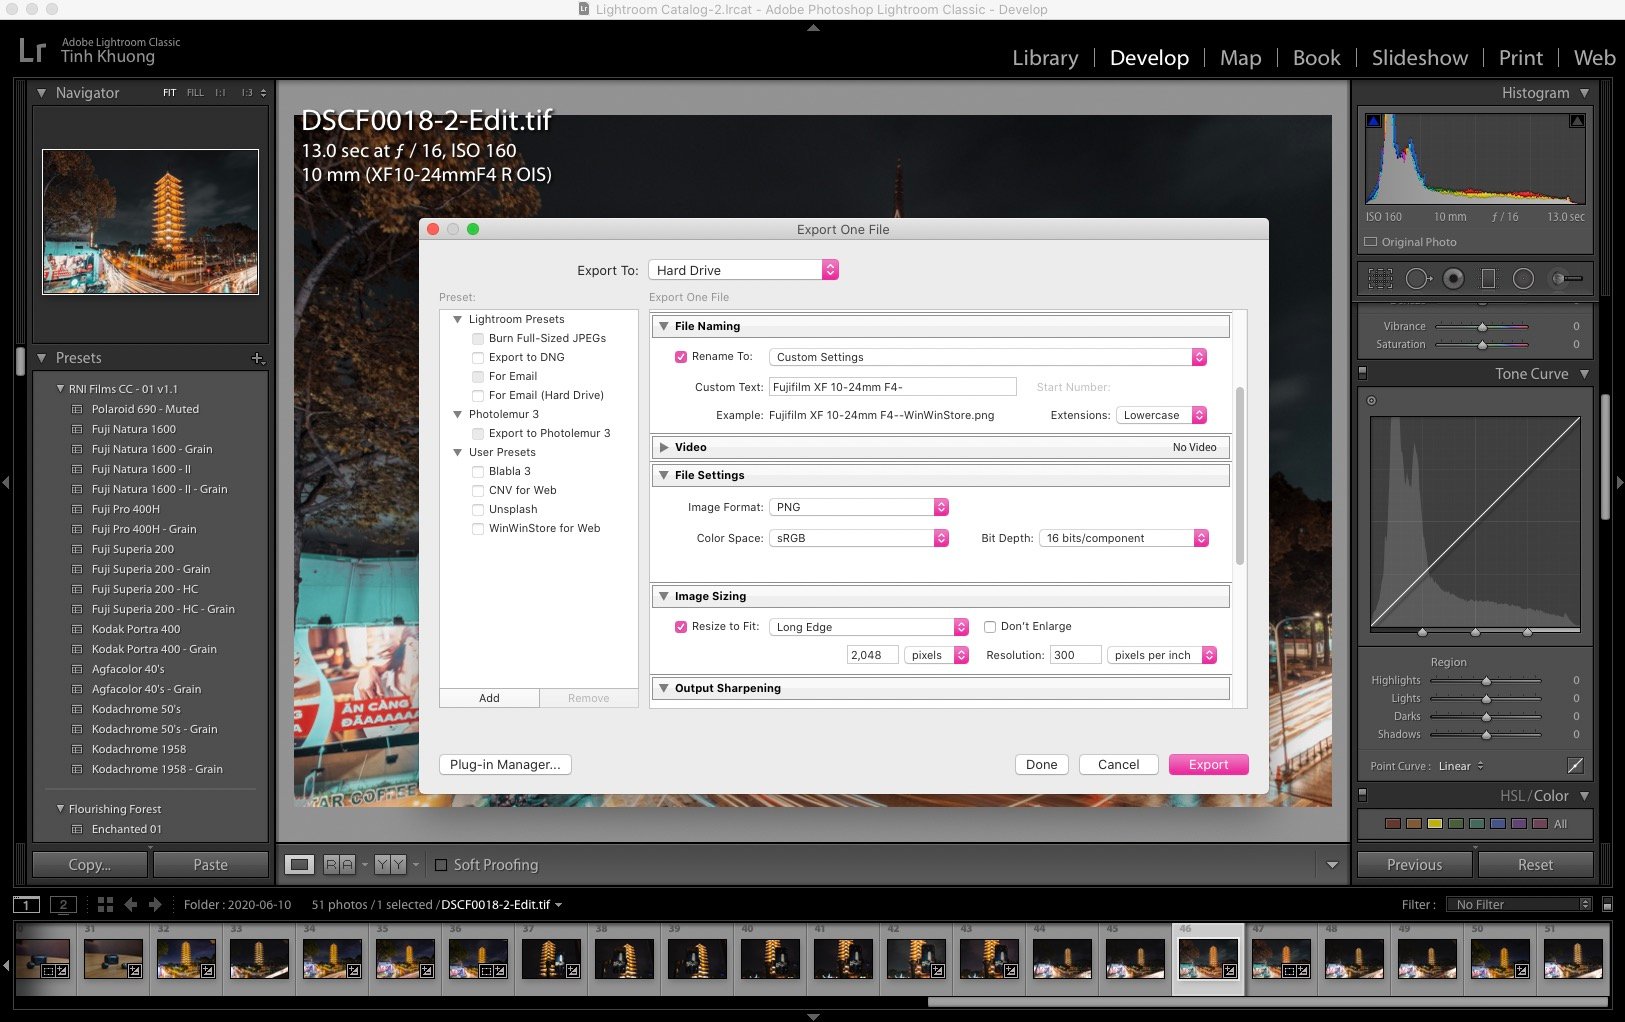Toggle the histogram highlight clipping indicator
The width and height of the screenshot is (1625, 1022).
(x=1577, y=121)
